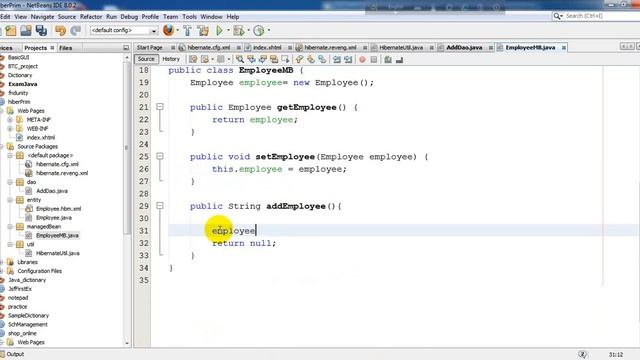Screen dimensions: 640x360
Task: Switch to the HibernateUtil.java editor tab
Action: (x=401, y=48)
